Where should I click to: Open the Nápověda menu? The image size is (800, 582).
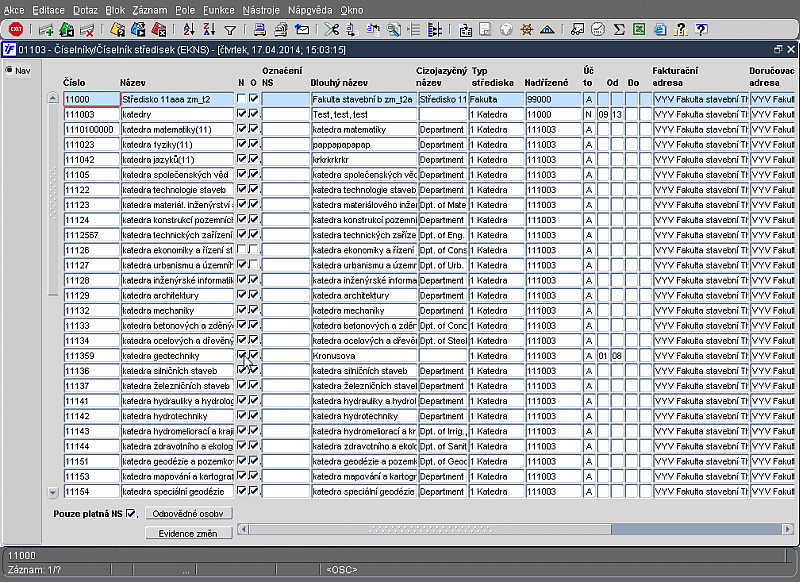tap(310, 10)
